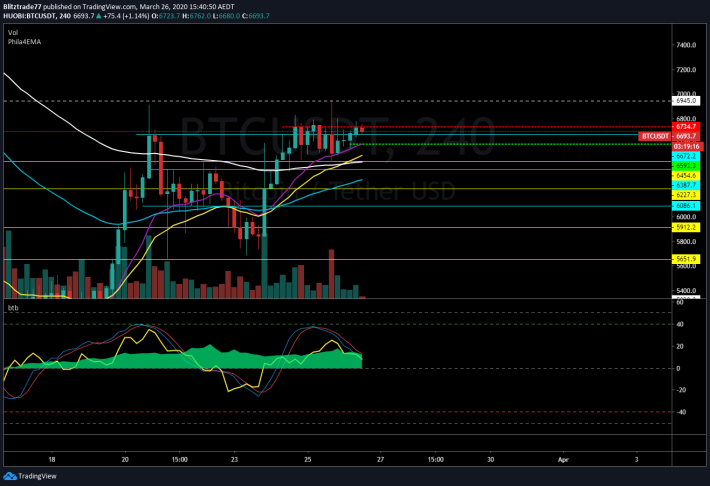
Task: Click the 20 date on time axis
Action: click(125, 459)
